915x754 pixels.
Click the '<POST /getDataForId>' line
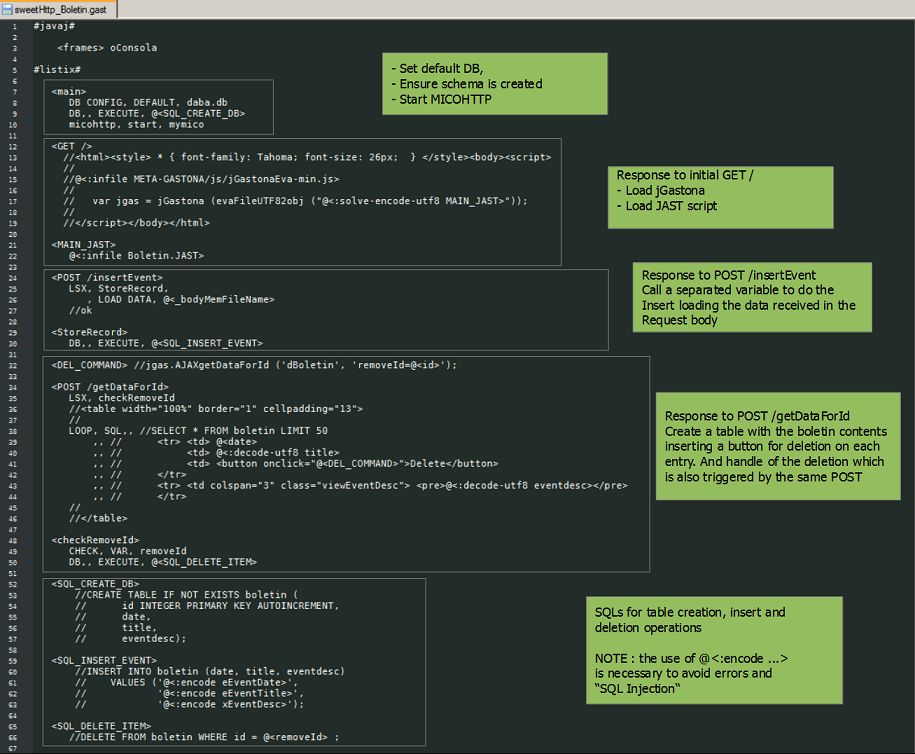pyautogui.click(x=110, y=387)
